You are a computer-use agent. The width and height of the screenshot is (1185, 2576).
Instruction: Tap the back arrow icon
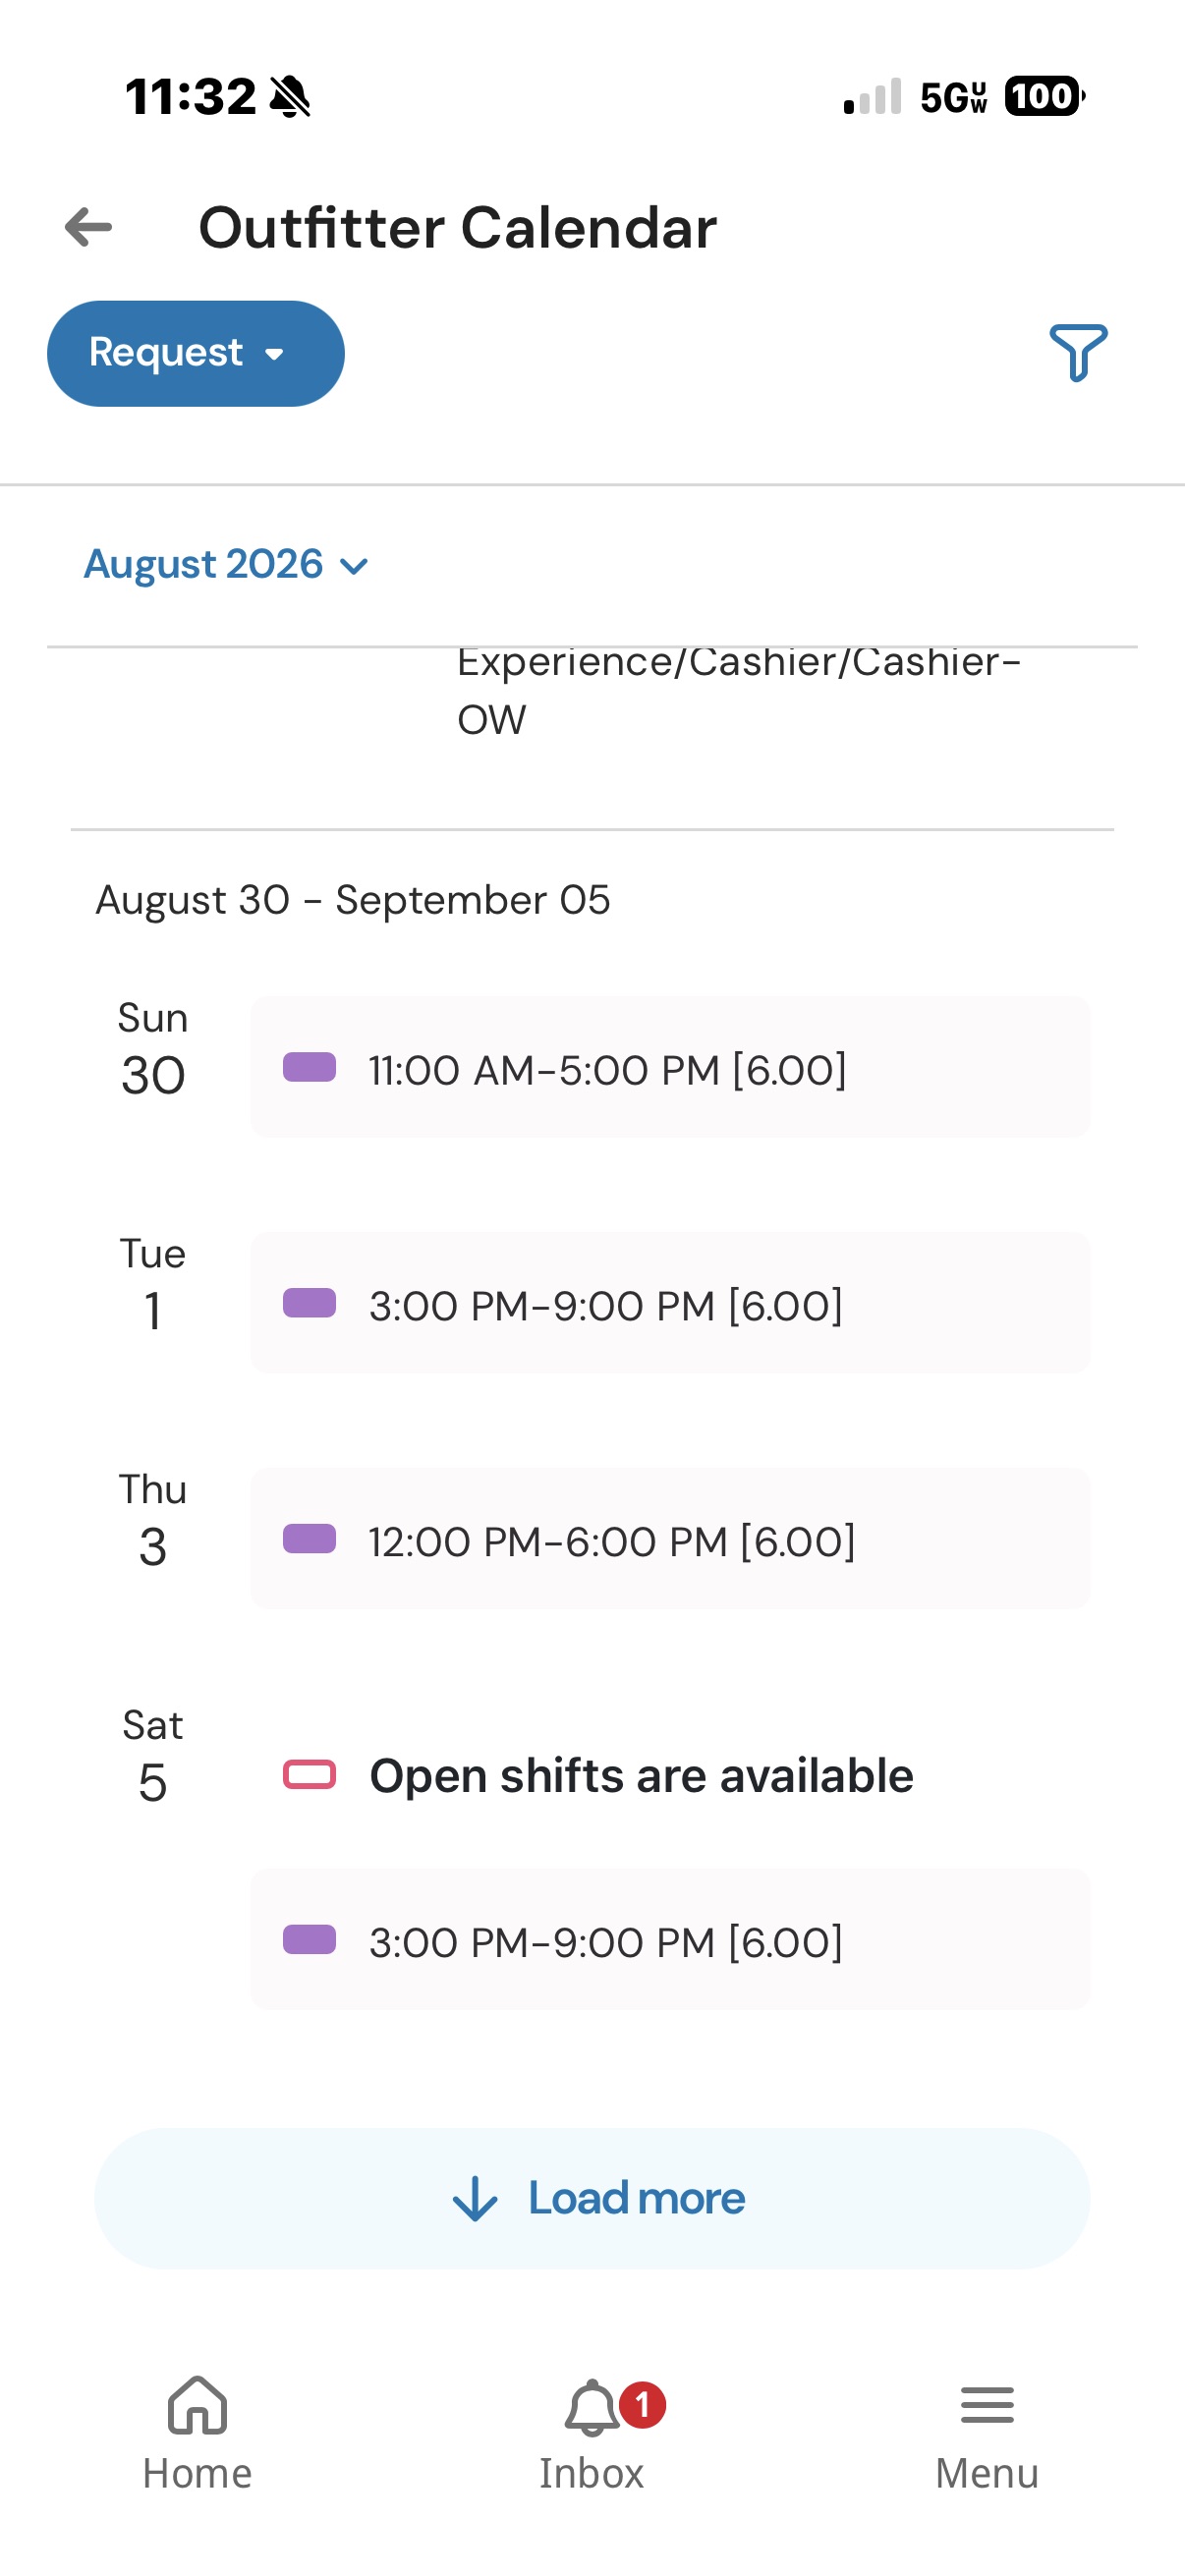coord(88,228)
